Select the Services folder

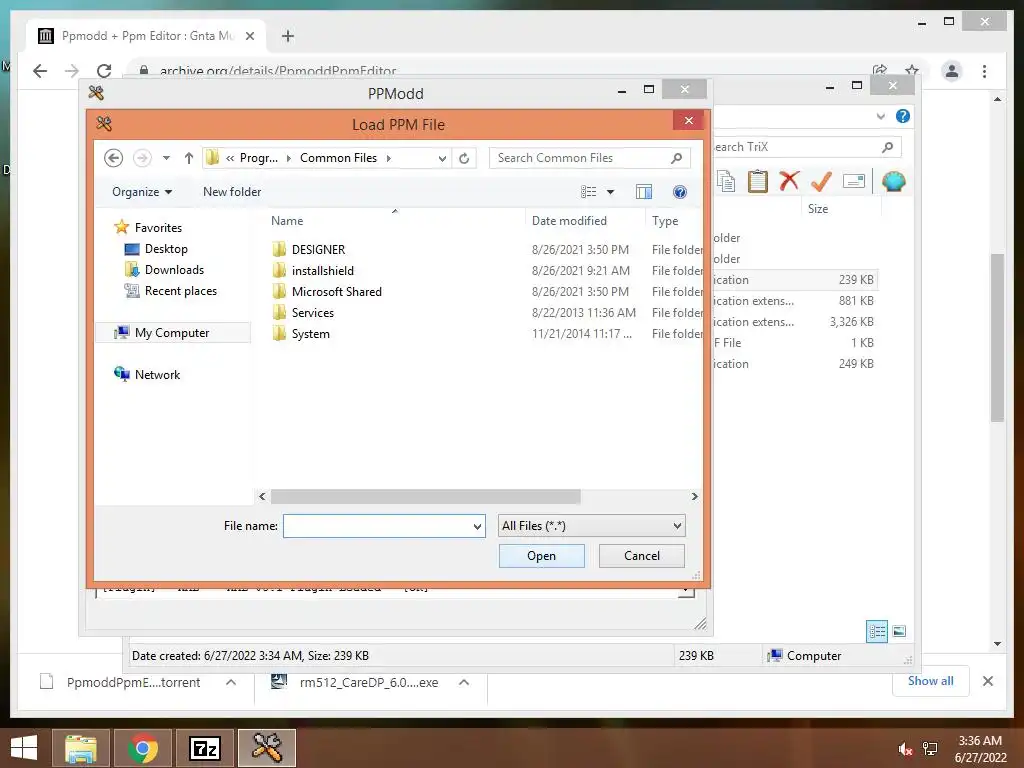[312, 312]
